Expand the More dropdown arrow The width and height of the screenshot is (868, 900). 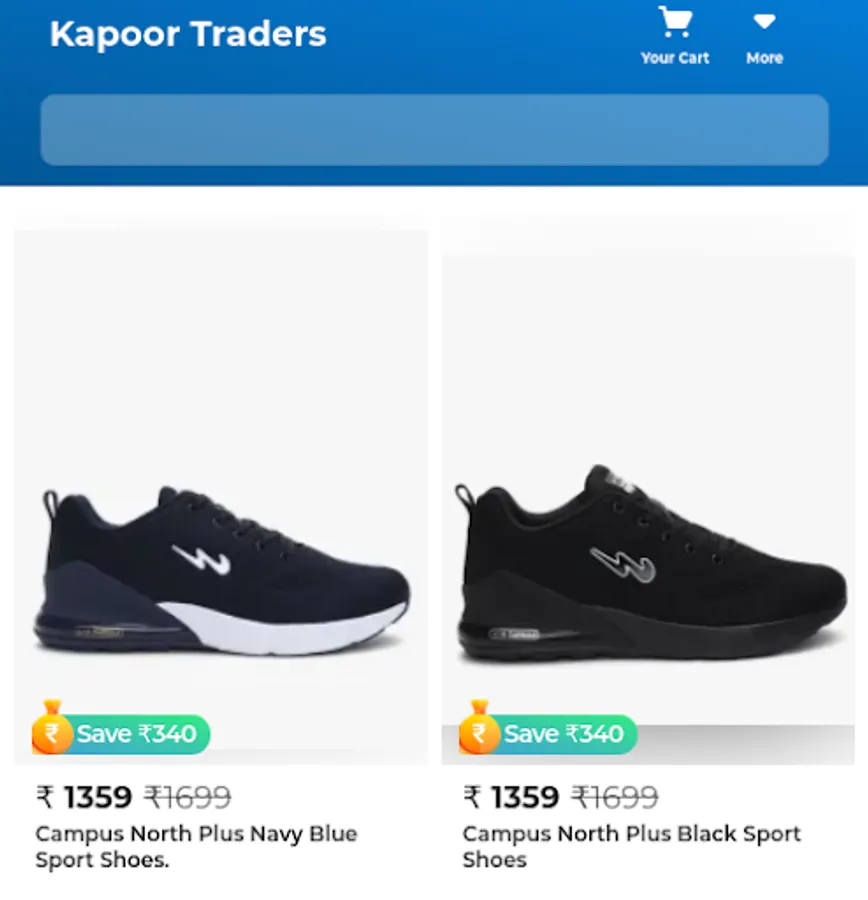[764, 22]
